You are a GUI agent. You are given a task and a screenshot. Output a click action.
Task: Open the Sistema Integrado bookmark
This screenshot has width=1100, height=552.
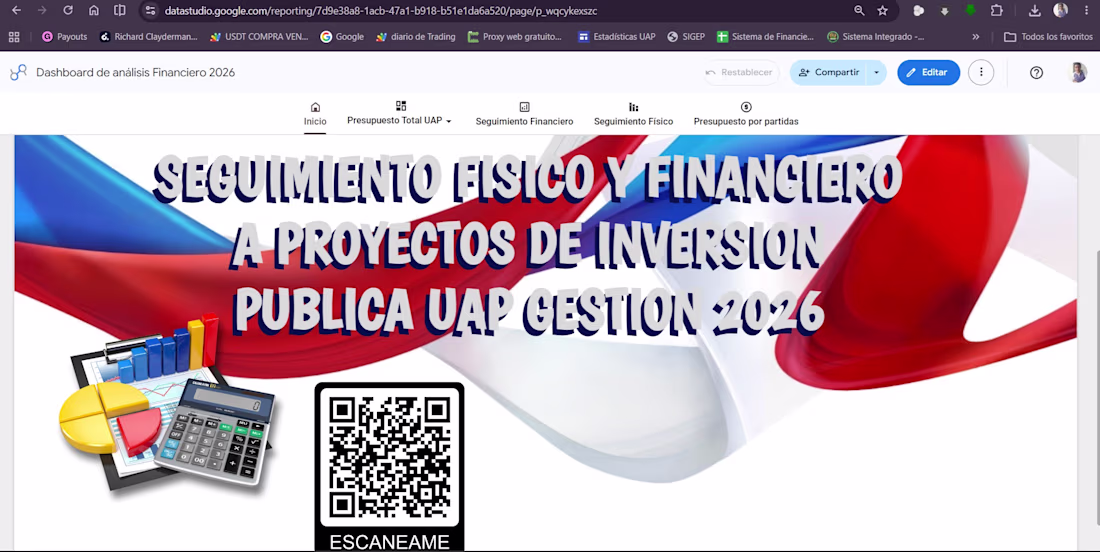tap(876, 36)
